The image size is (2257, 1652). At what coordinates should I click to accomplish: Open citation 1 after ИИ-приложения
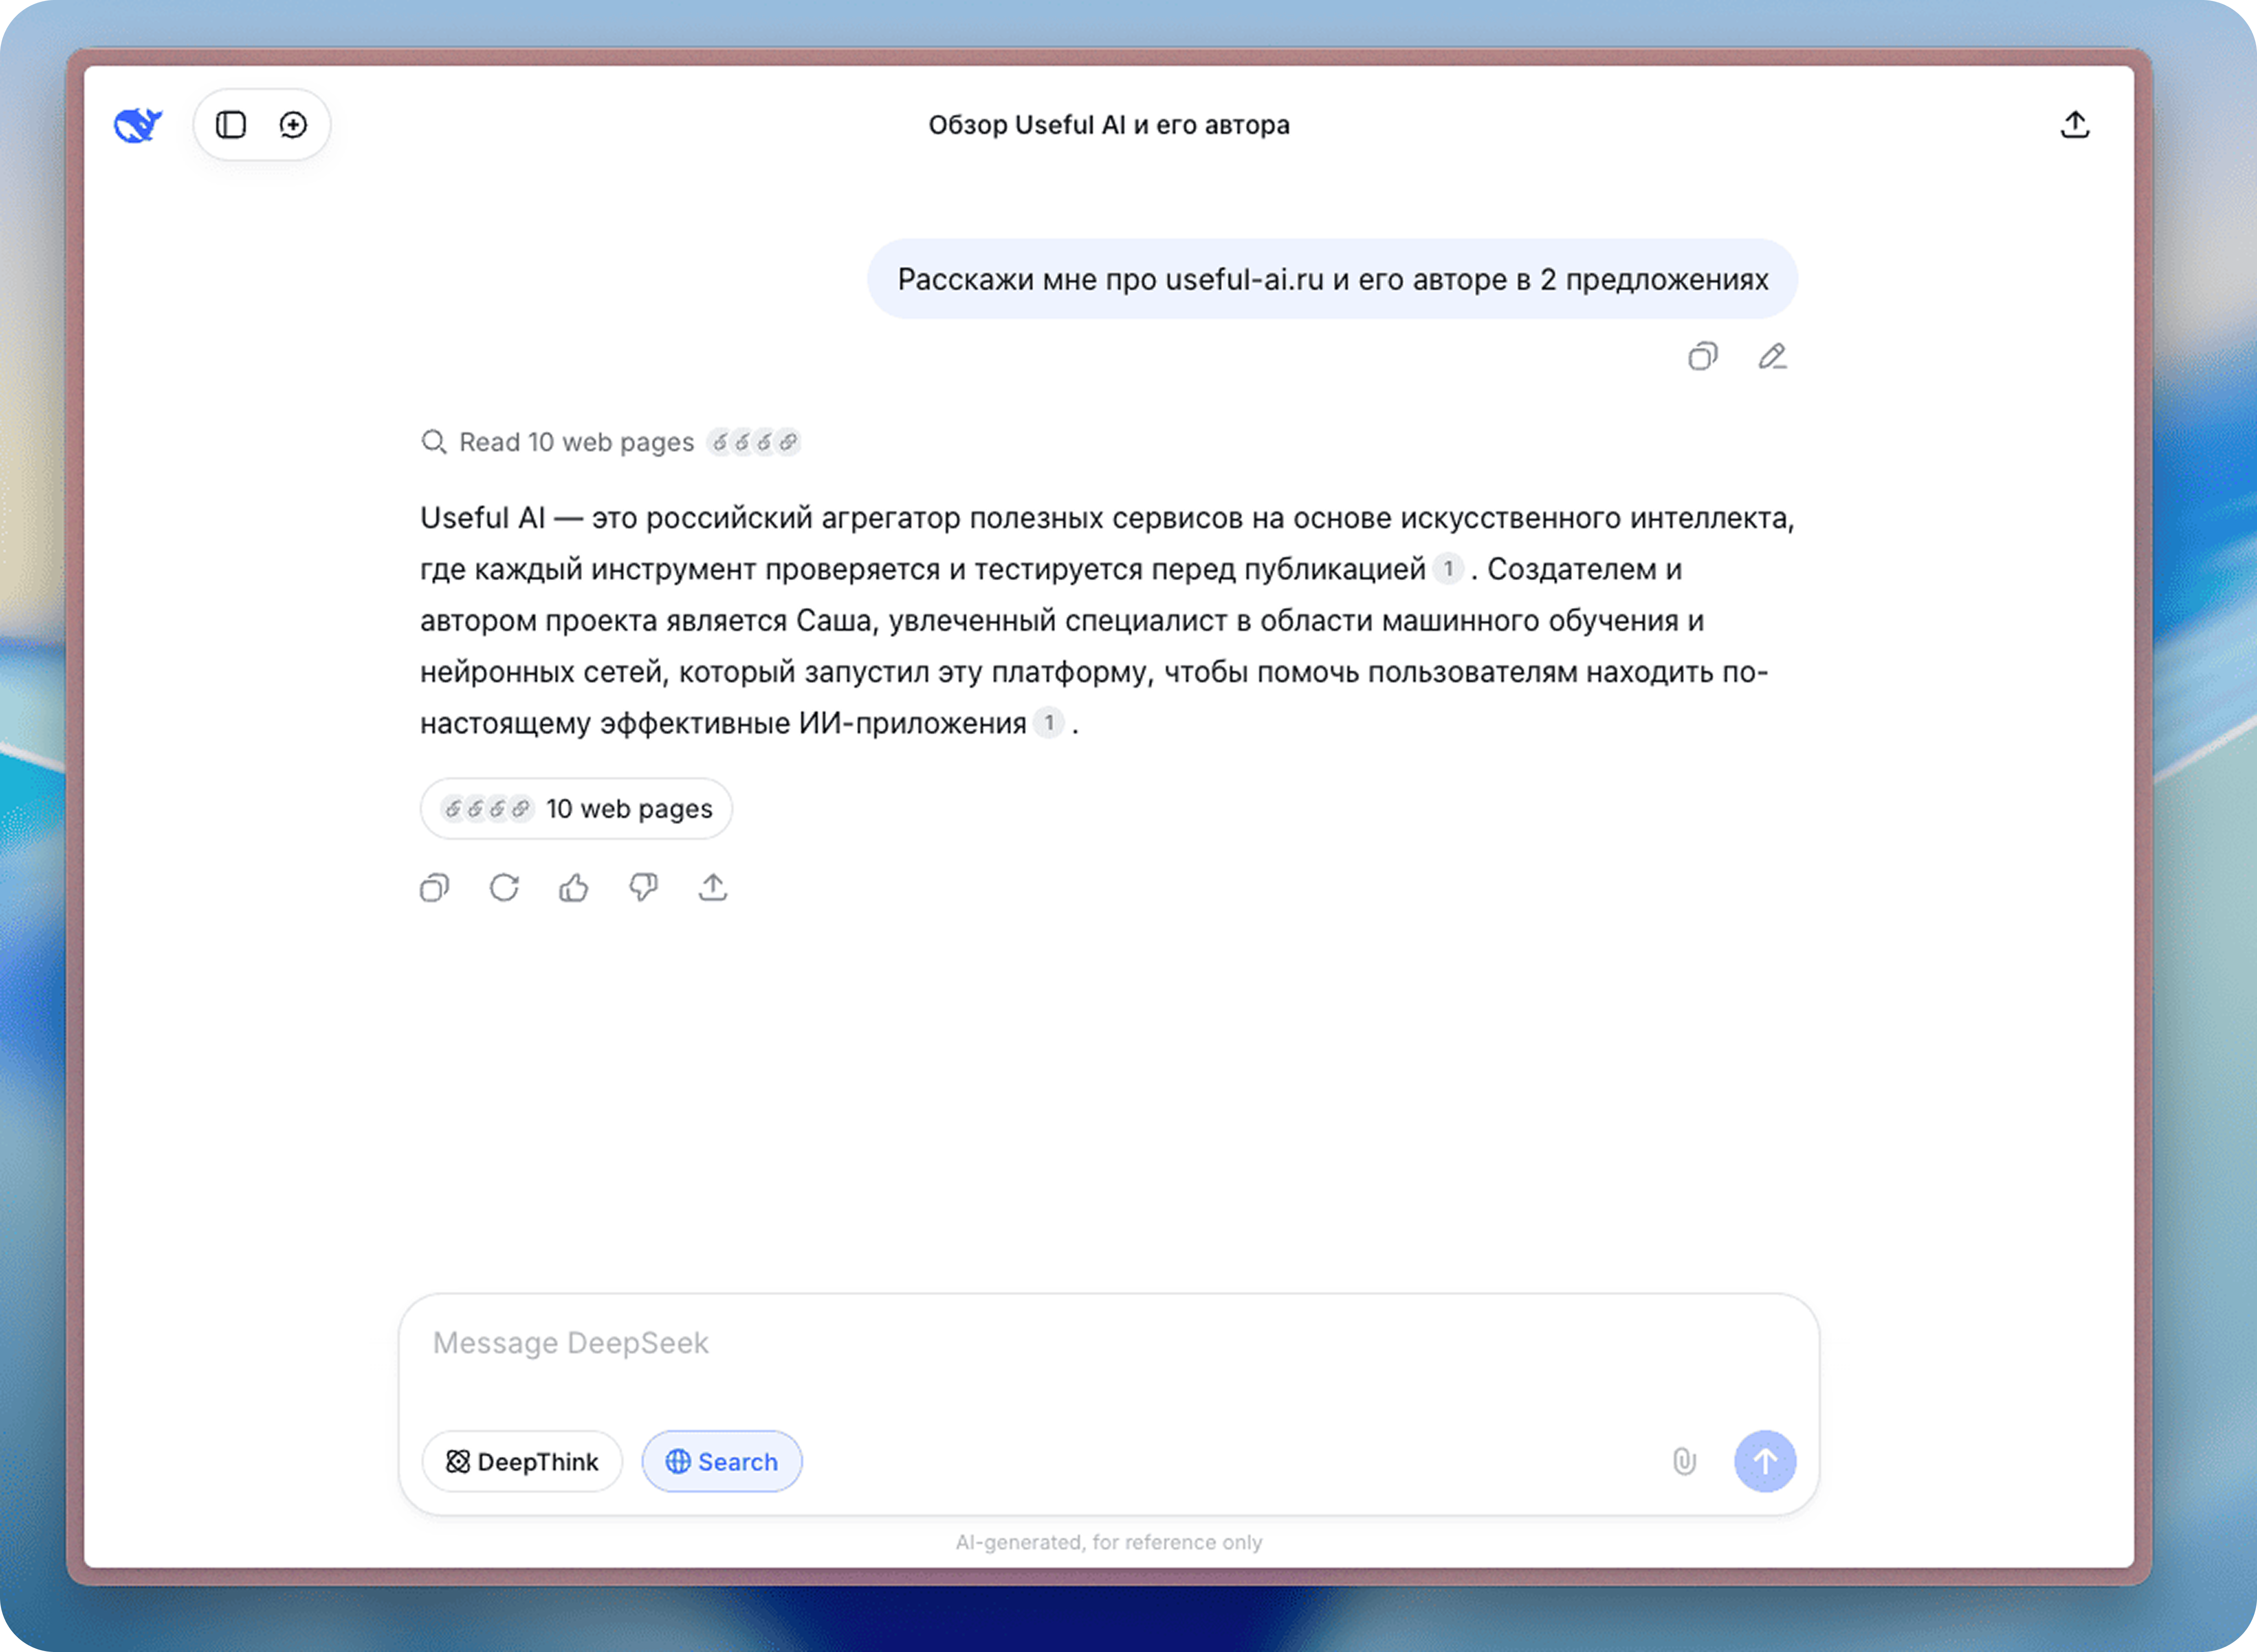click(x=1049, y=722)
